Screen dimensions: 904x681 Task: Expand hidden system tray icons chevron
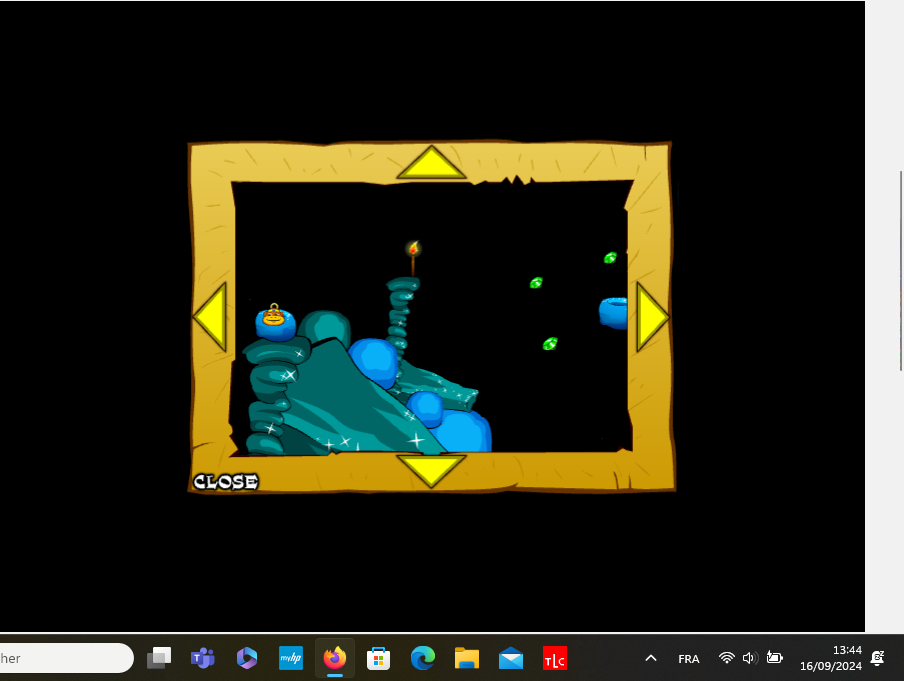pos(651,658)
